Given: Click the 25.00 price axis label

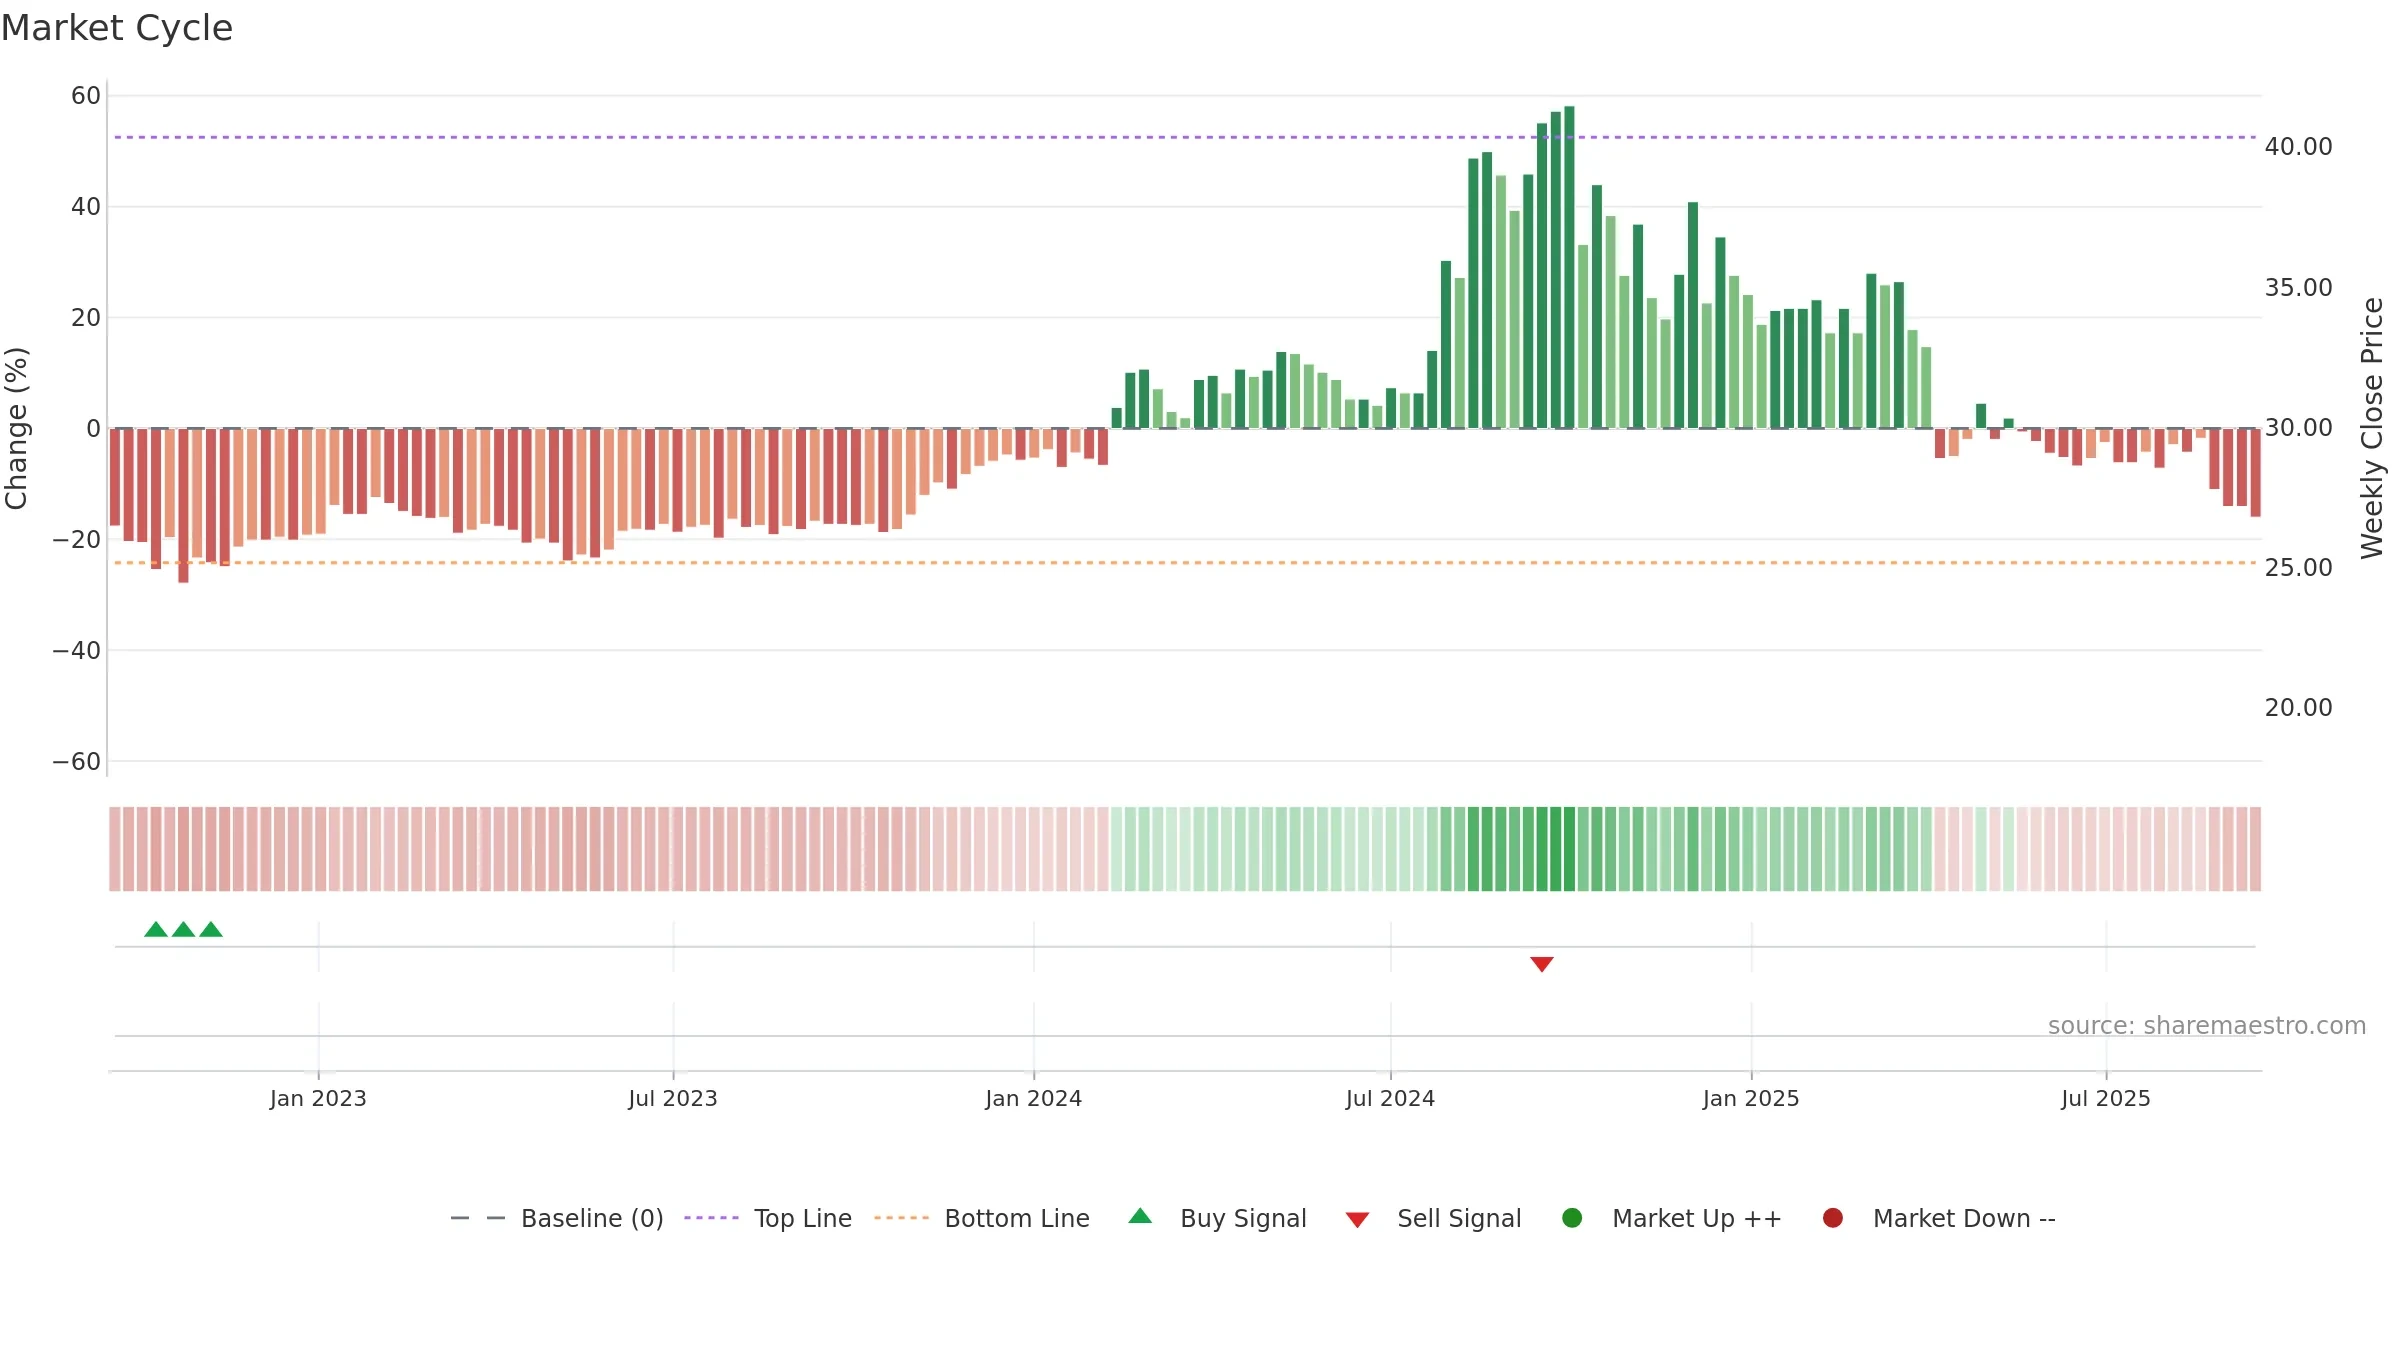Looking at the screenshot, I should 2298,568.
